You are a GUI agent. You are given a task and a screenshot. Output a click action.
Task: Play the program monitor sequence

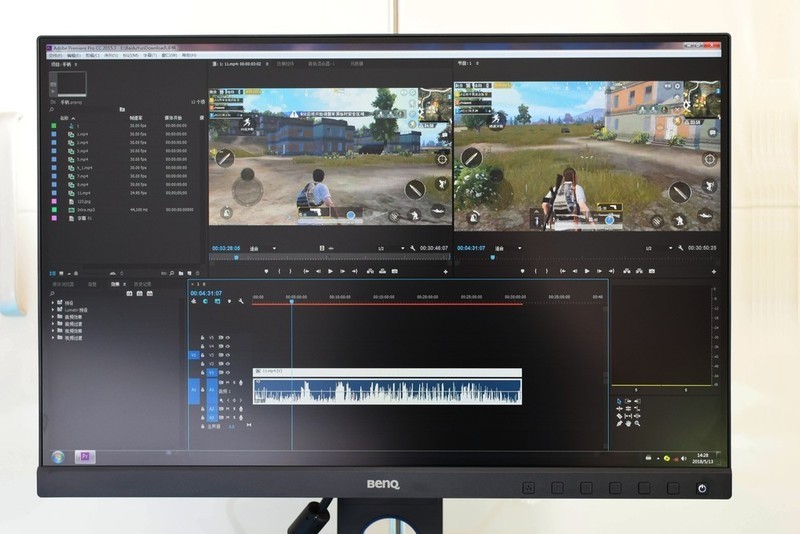click(x=587, y=271)
